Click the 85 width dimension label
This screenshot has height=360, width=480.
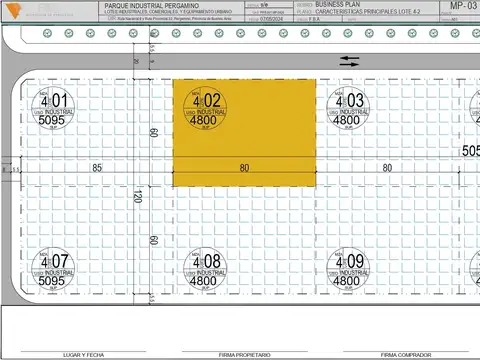click(97, 168)
